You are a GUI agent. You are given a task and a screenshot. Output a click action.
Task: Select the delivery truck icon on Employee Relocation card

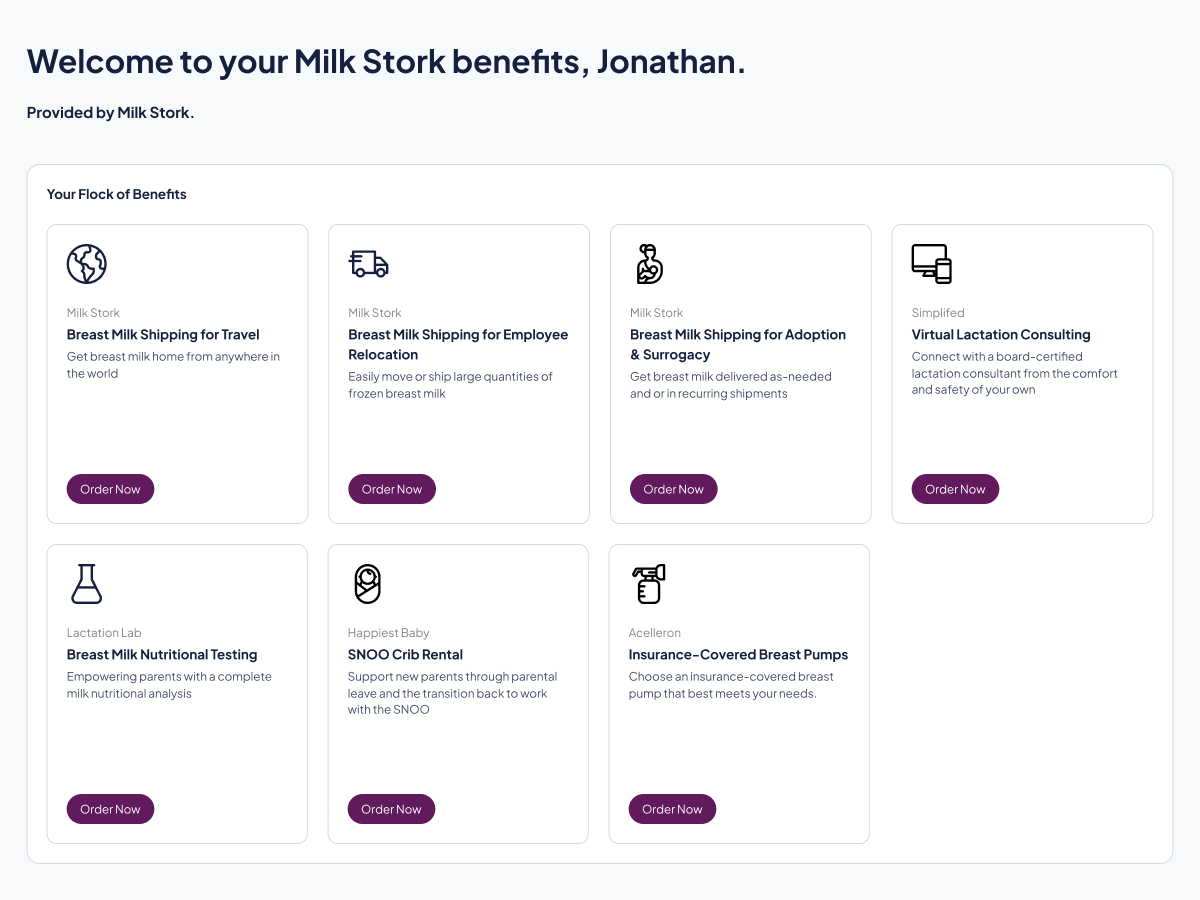pos(368,263)
